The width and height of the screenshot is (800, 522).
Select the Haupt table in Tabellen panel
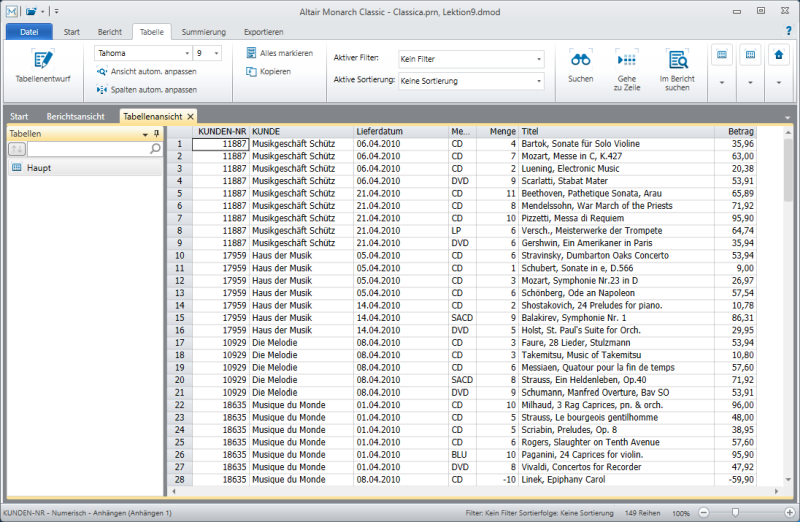point(39,168)
